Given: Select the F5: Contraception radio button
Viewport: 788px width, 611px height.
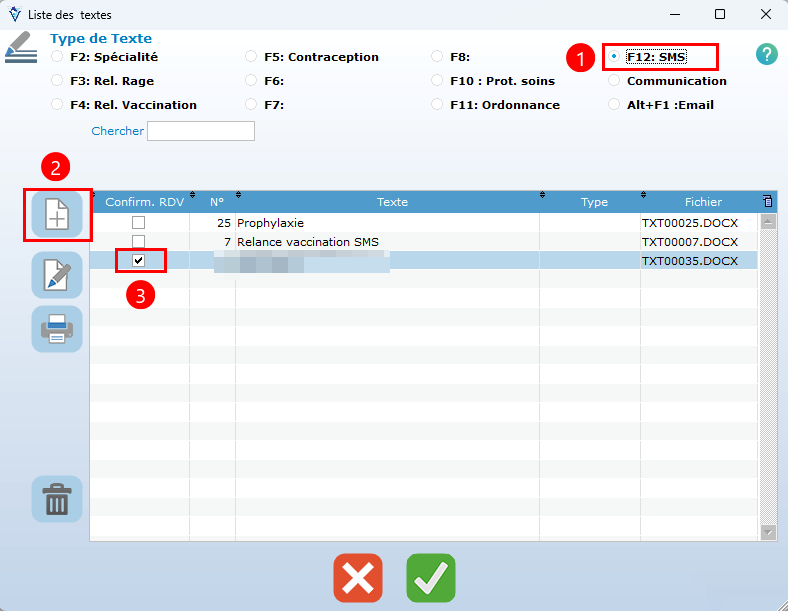Looking at the screenshot, I should (251, 56).
